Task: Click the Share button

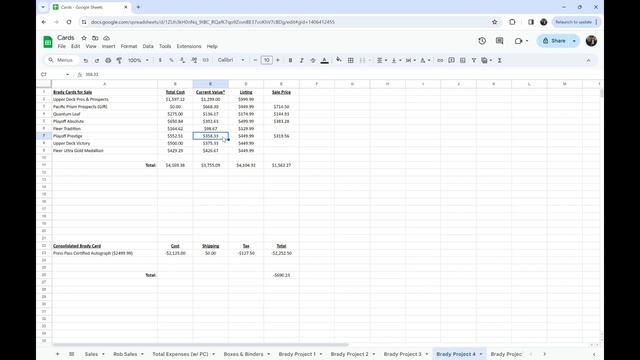Action: (x=554, y=41)
